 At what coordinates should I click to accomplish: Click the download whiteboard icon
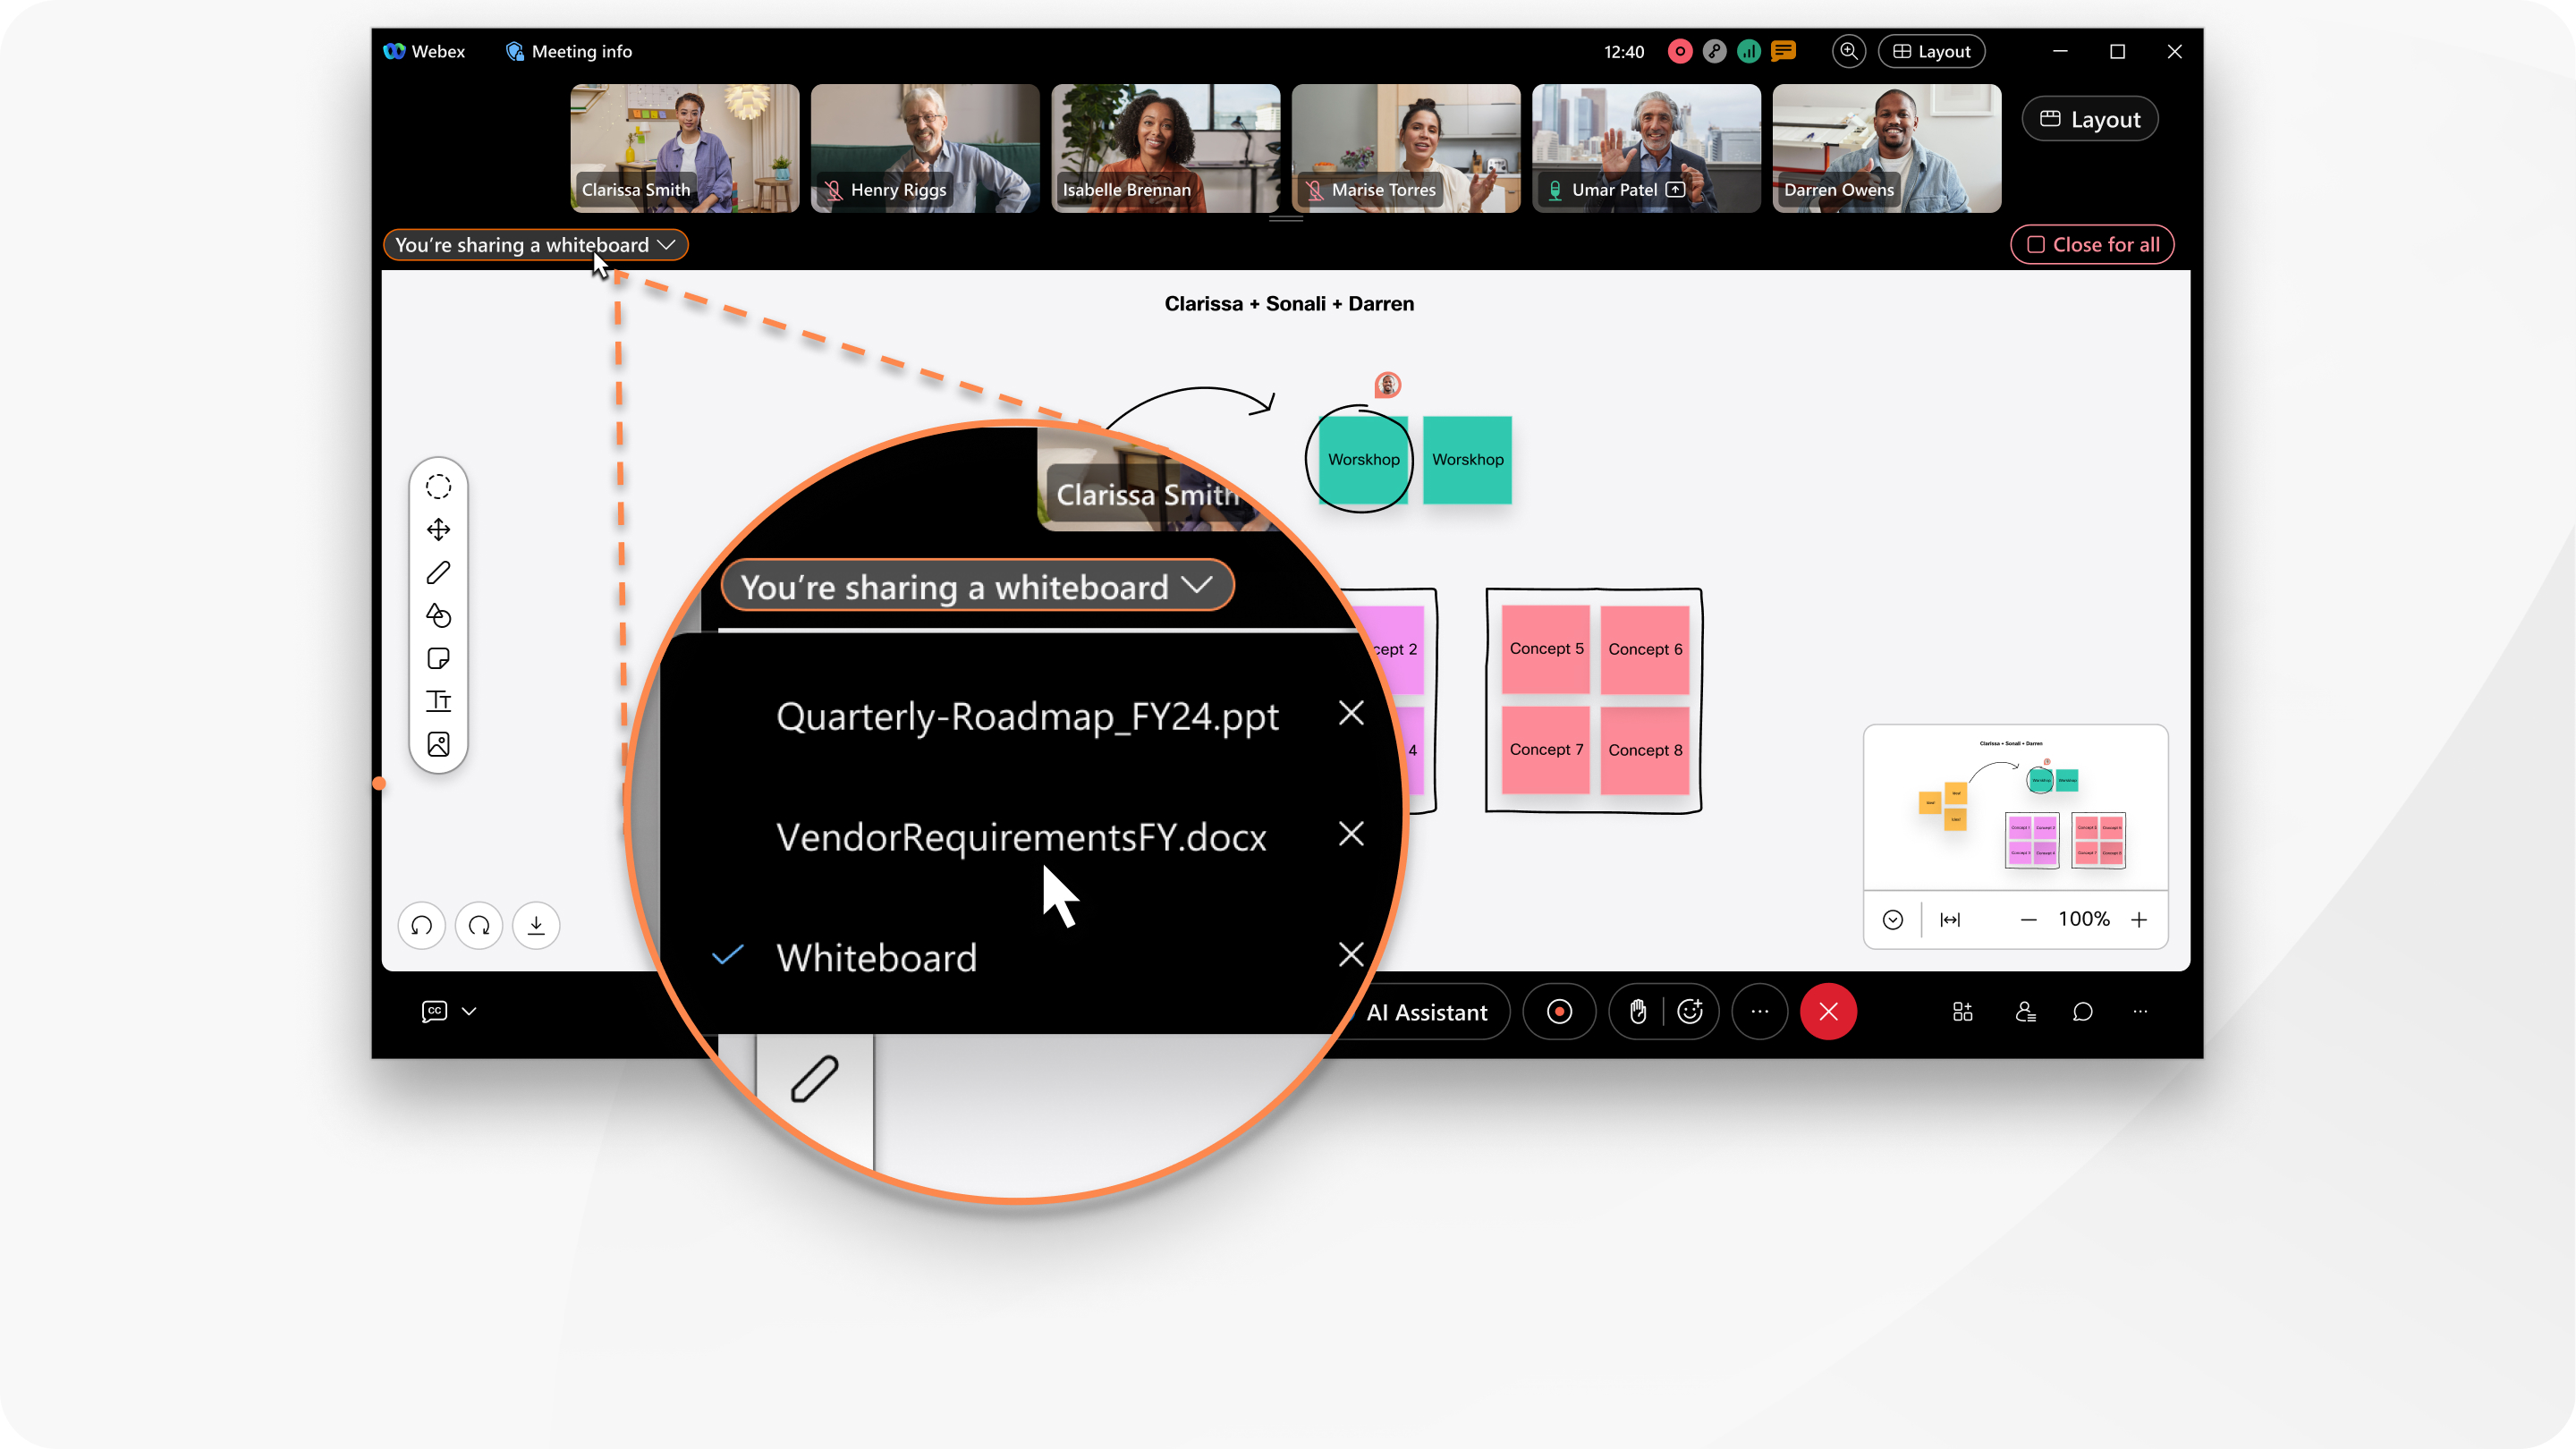coord(536,926)
